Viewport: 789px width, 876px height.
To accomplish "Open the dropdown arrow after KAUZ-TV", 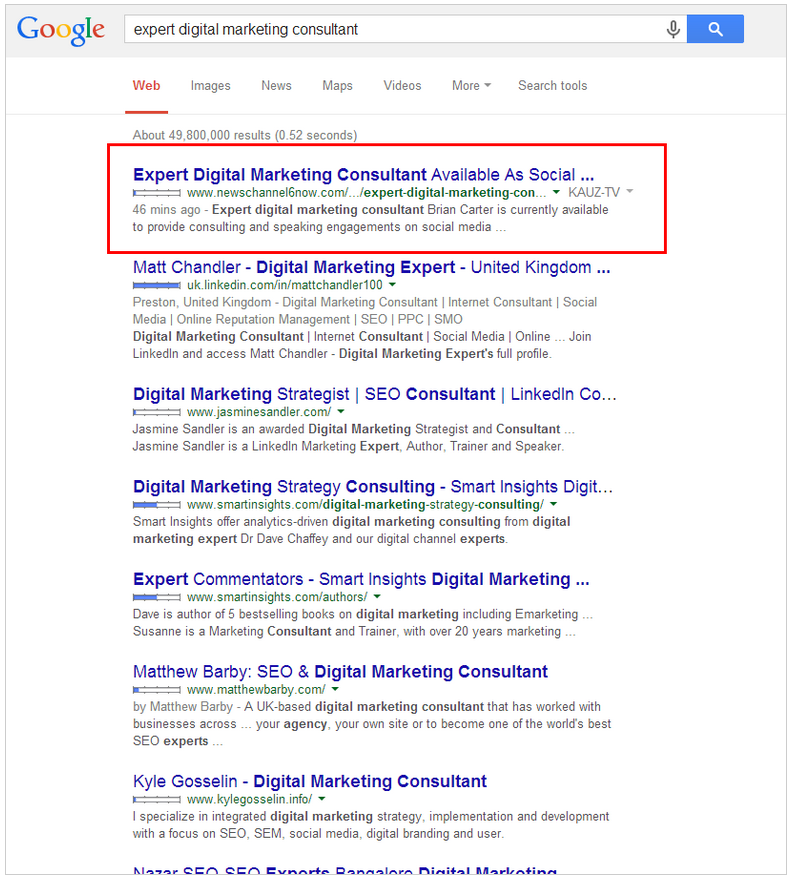I will pos(630,192).
